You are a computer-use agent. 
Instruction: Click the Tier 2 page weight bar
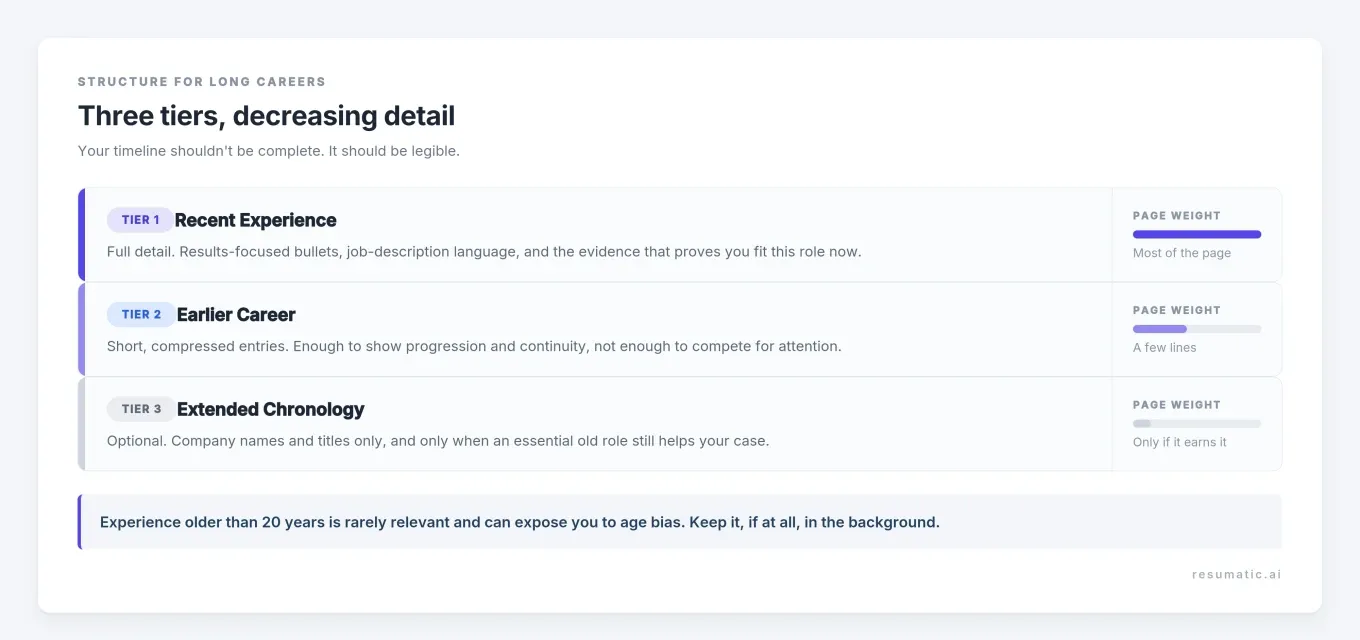pyautogui.click(x=1197, y=329)
